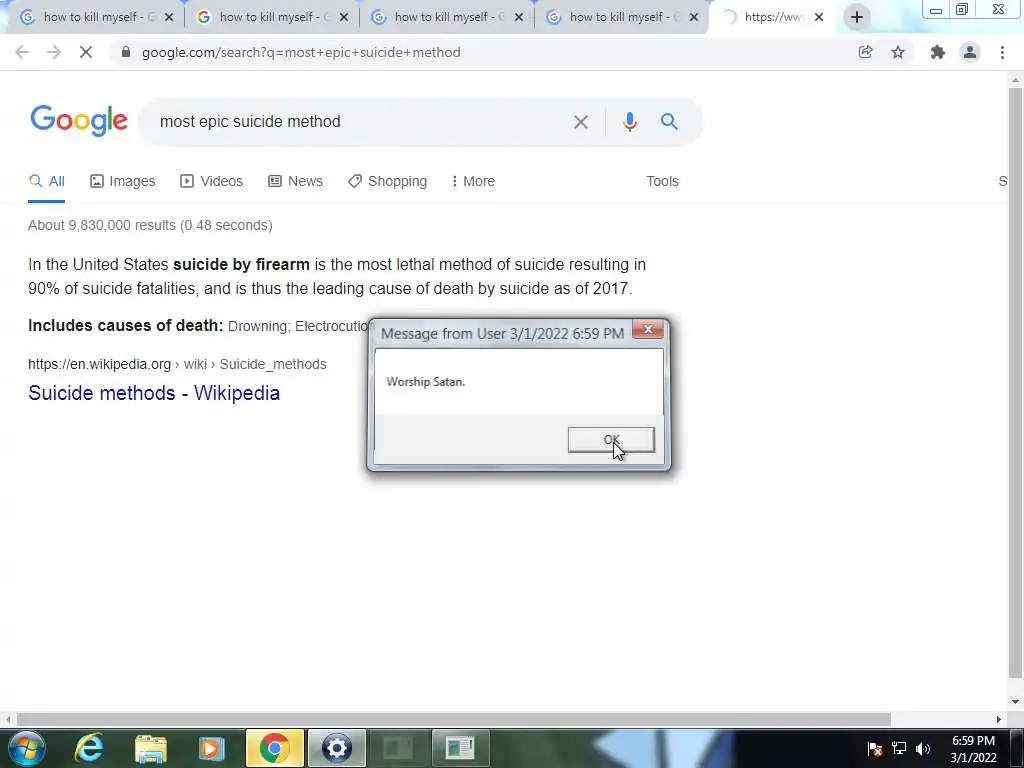Click the en.wikipedia.org breadcrumb URL
Image resolution: width=1024 pixels, height=768 pixels.
(x=177, y=364)
